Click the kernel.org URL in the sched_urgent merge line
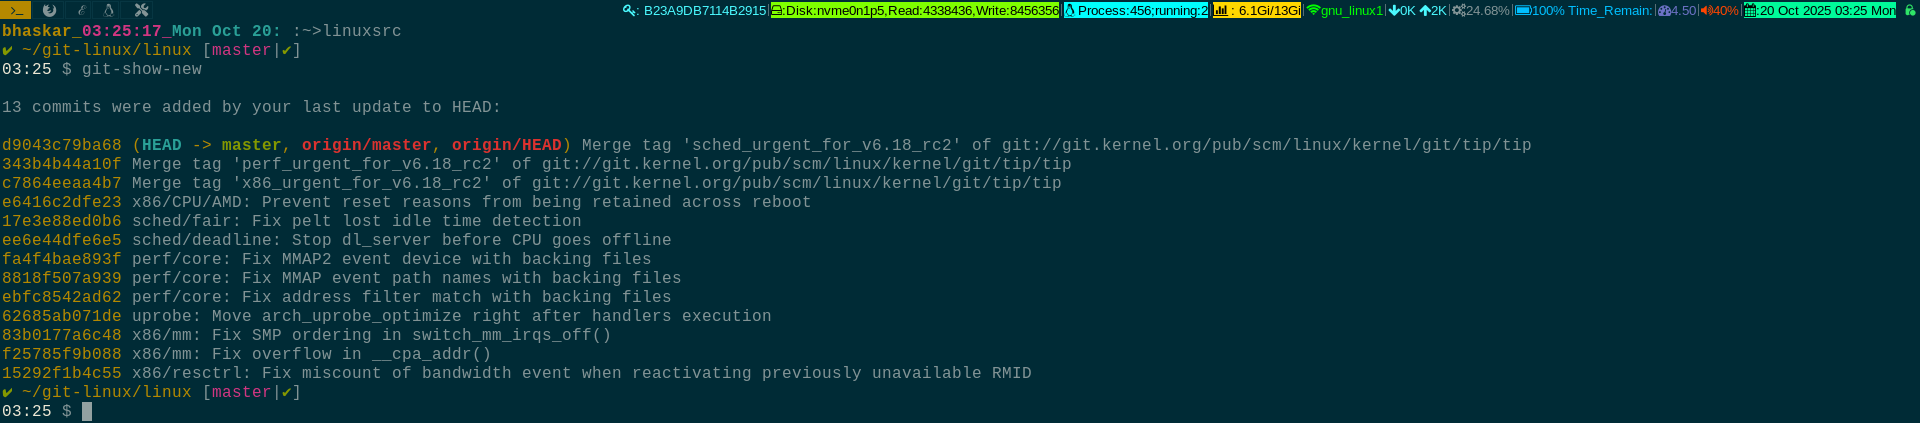Screen dimensions: 1920x423 click(x=1266, y=145)
